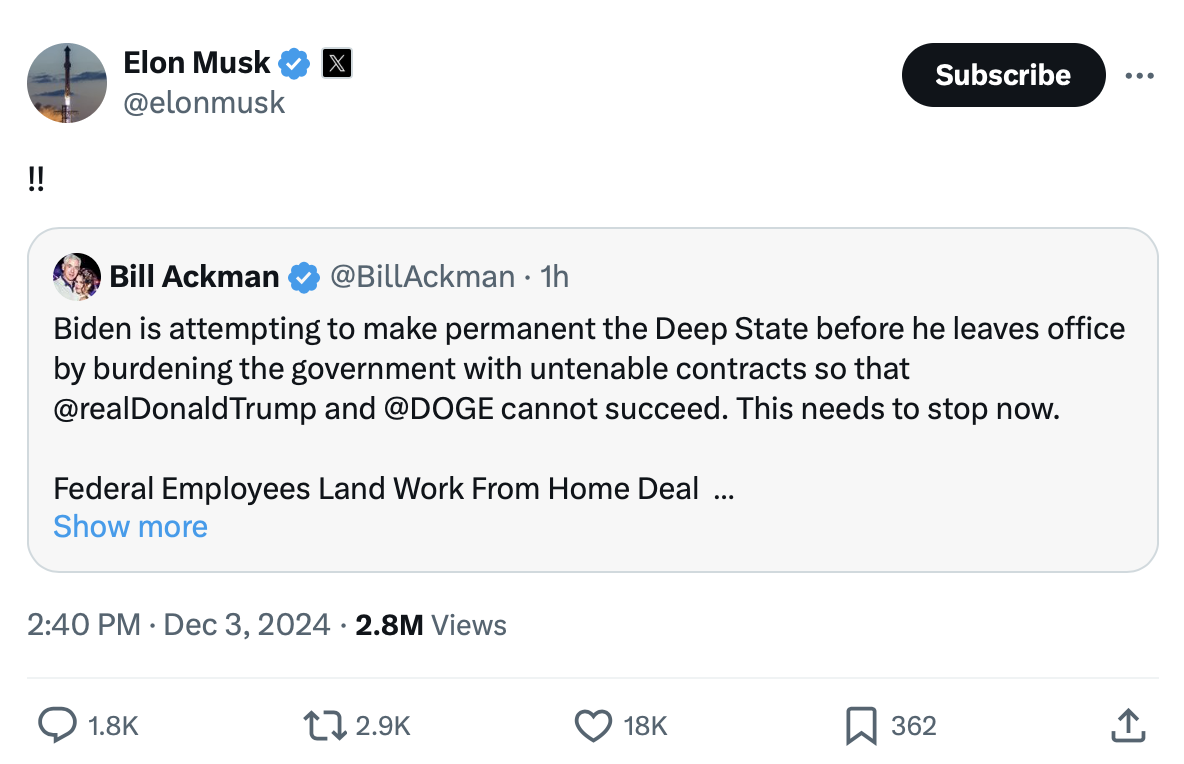View the 2.8M Views analytics

(x=431, y=625)
